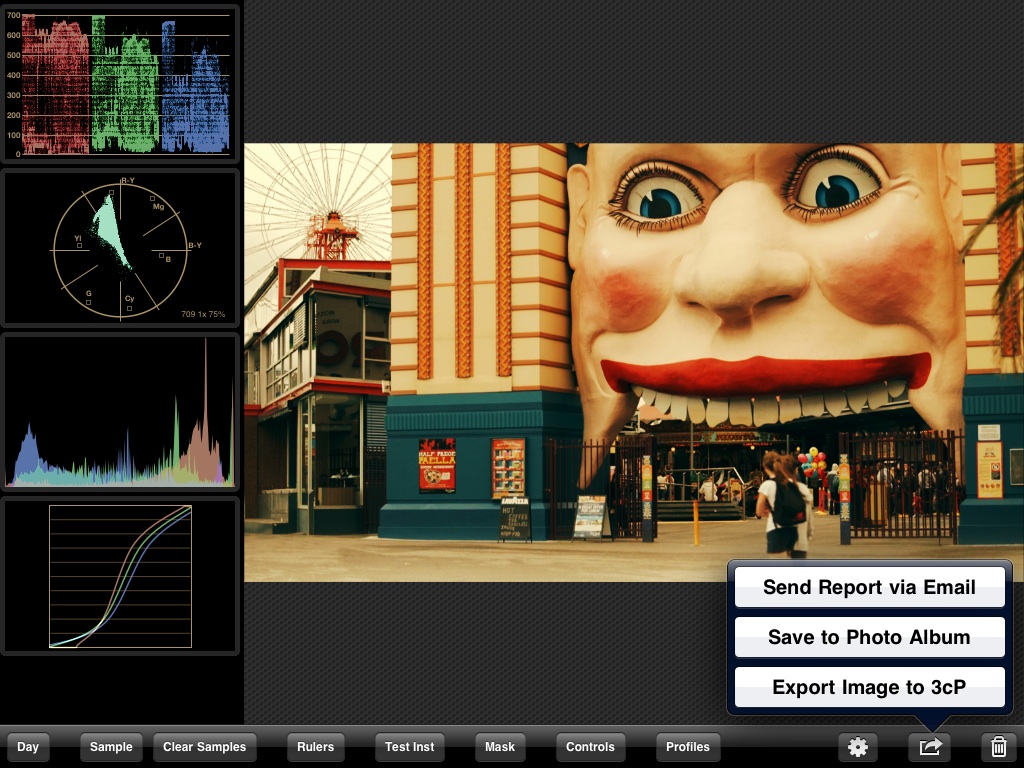This screenshot has height=768, width=1024.
Task: Toggle the Rulers button
Action: click(315, 746)
